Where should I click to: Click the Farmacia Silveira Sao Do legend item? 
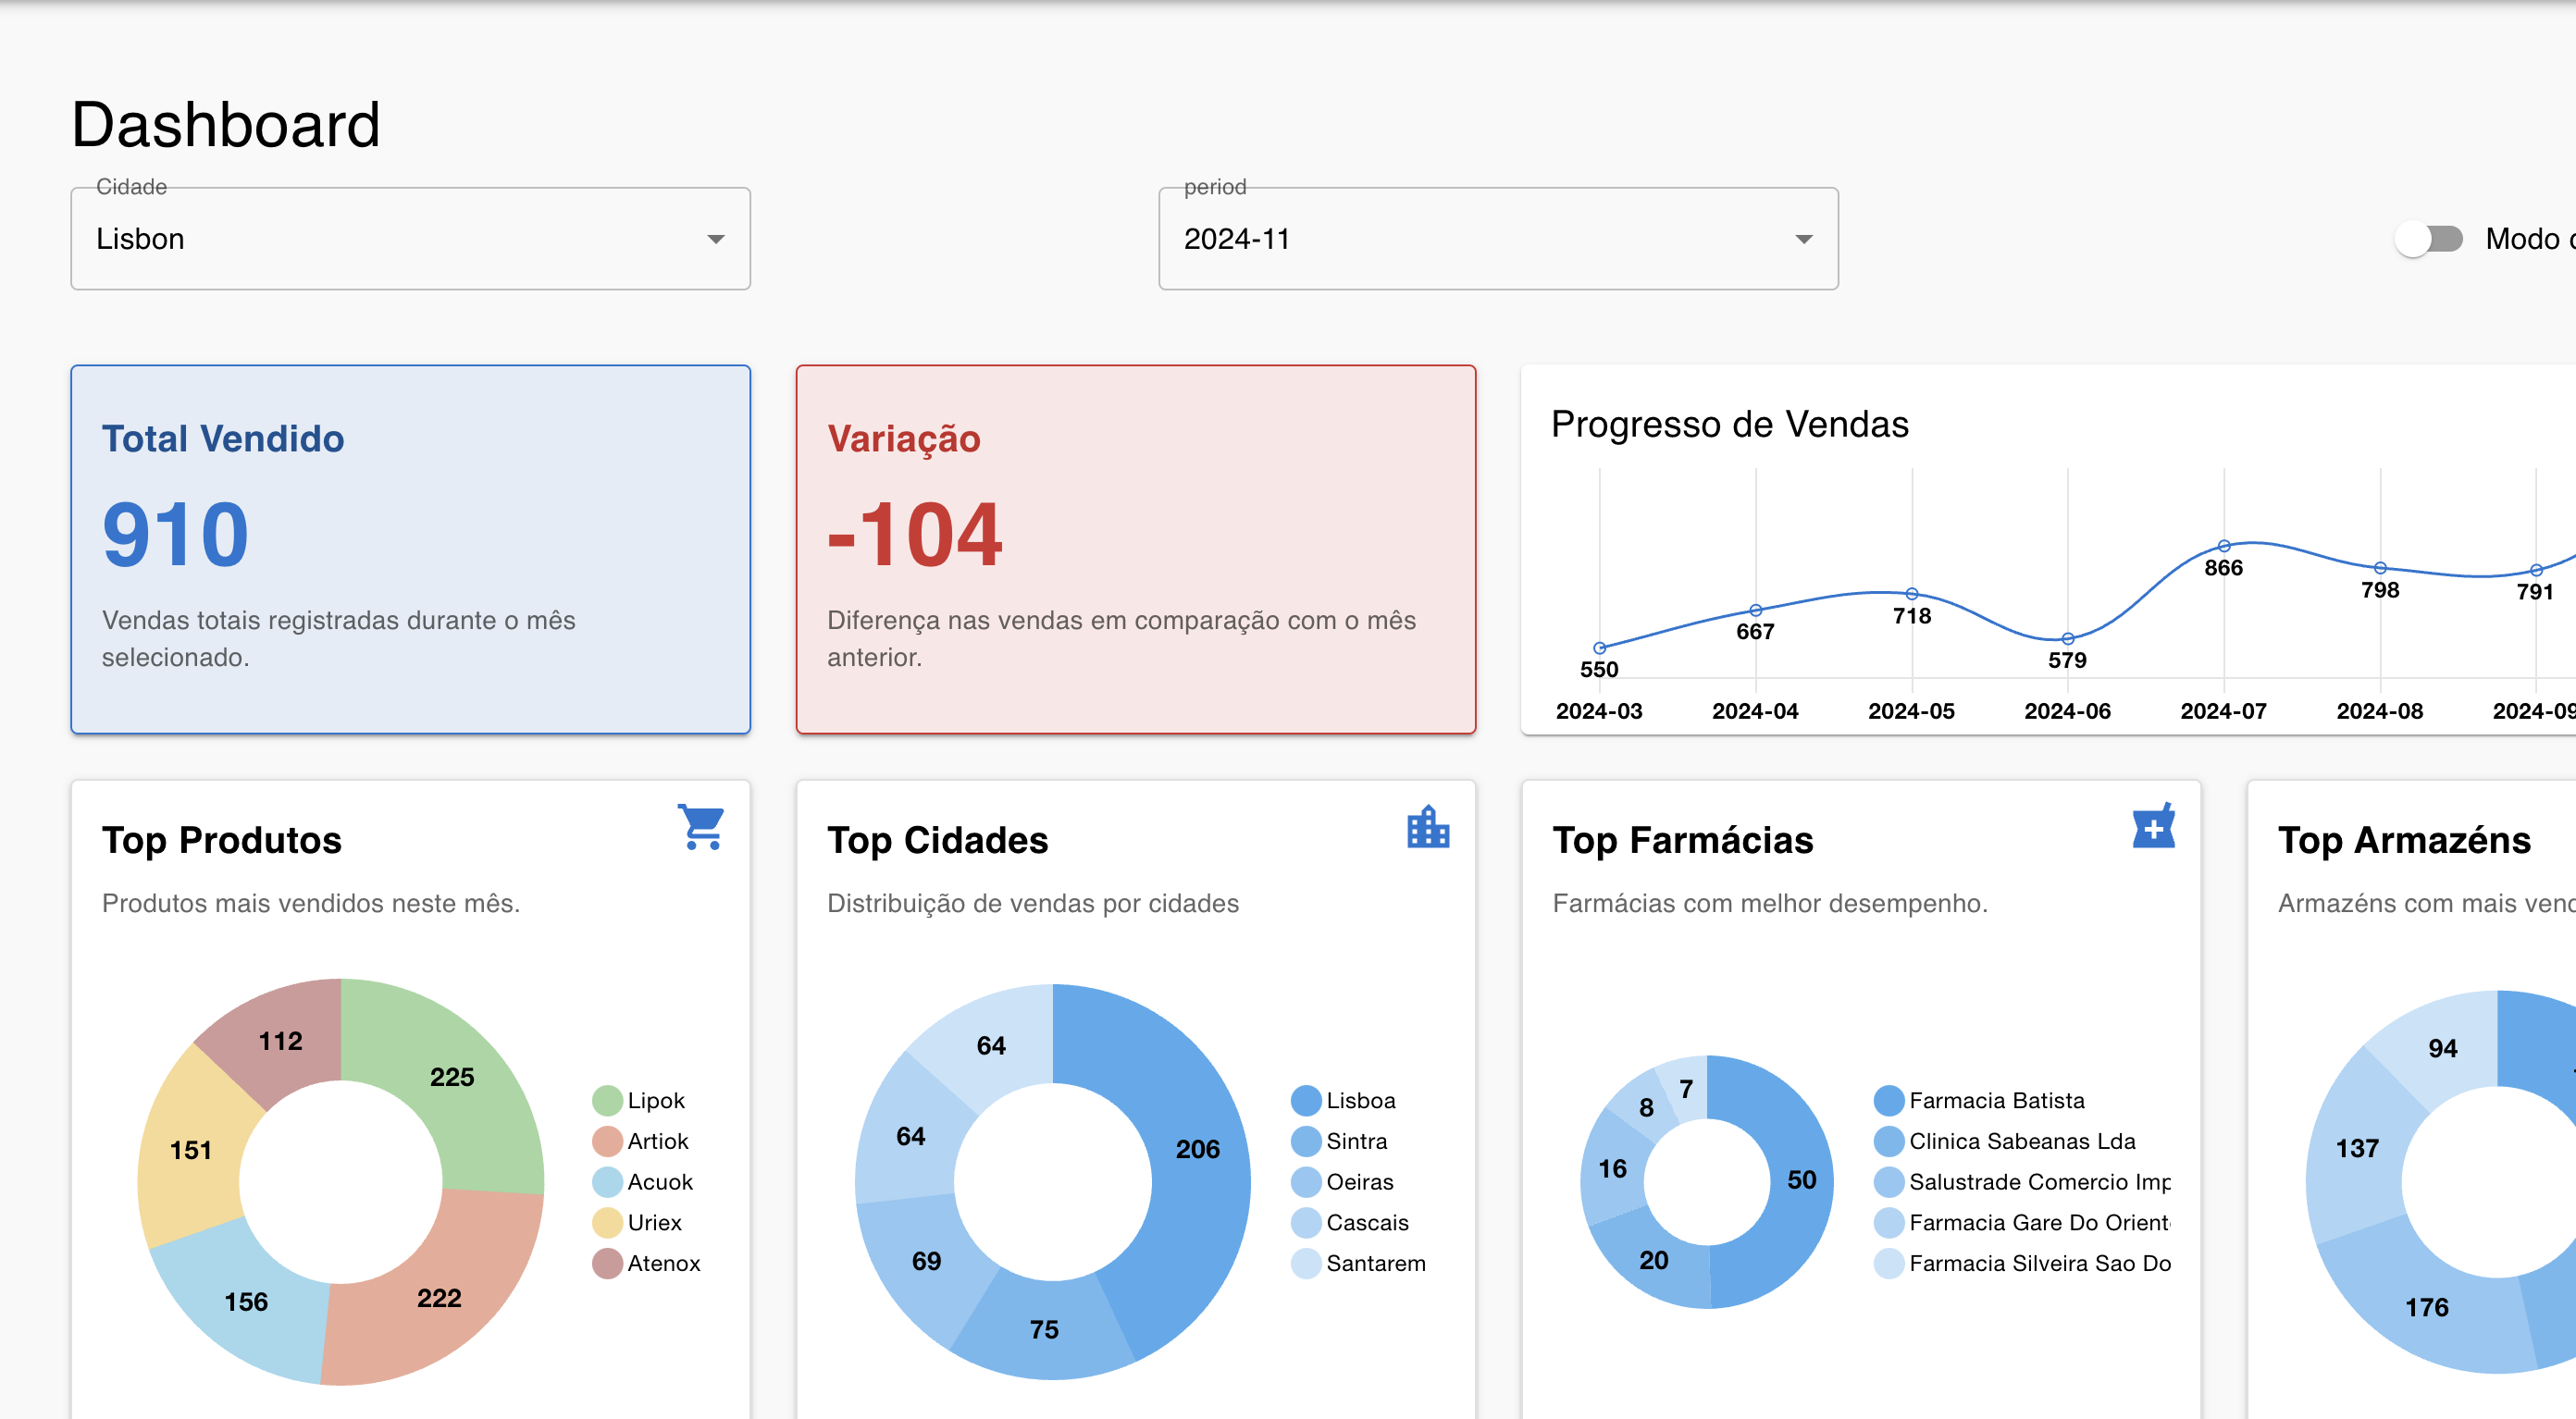[x=2022, y=1264]
